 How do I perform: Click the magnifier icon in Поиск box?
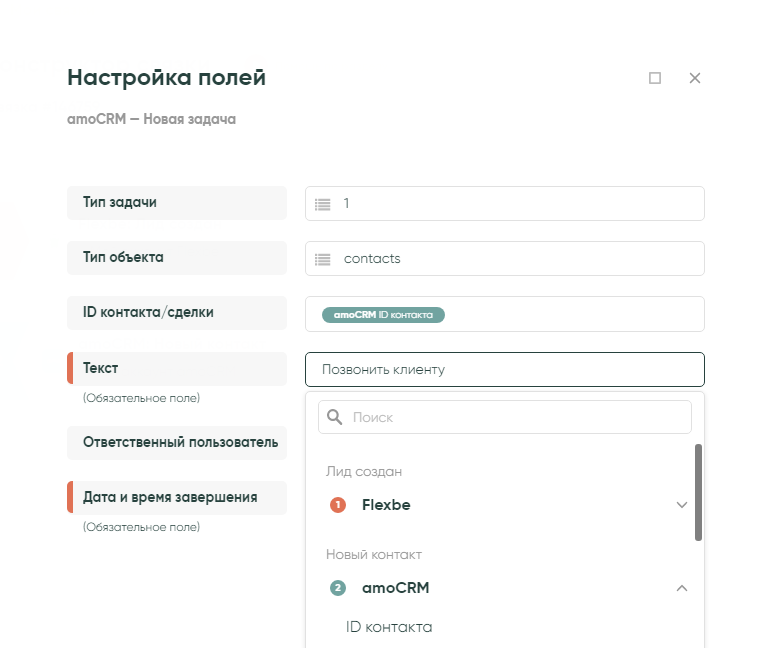(335, 417)
